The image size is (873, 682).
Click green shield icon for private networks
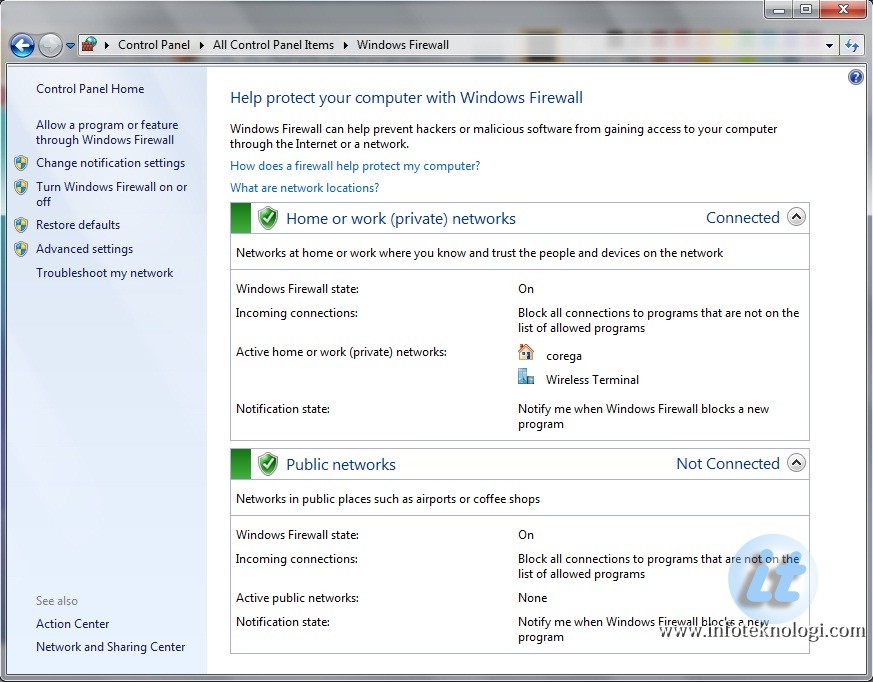(x=268, y=218)
